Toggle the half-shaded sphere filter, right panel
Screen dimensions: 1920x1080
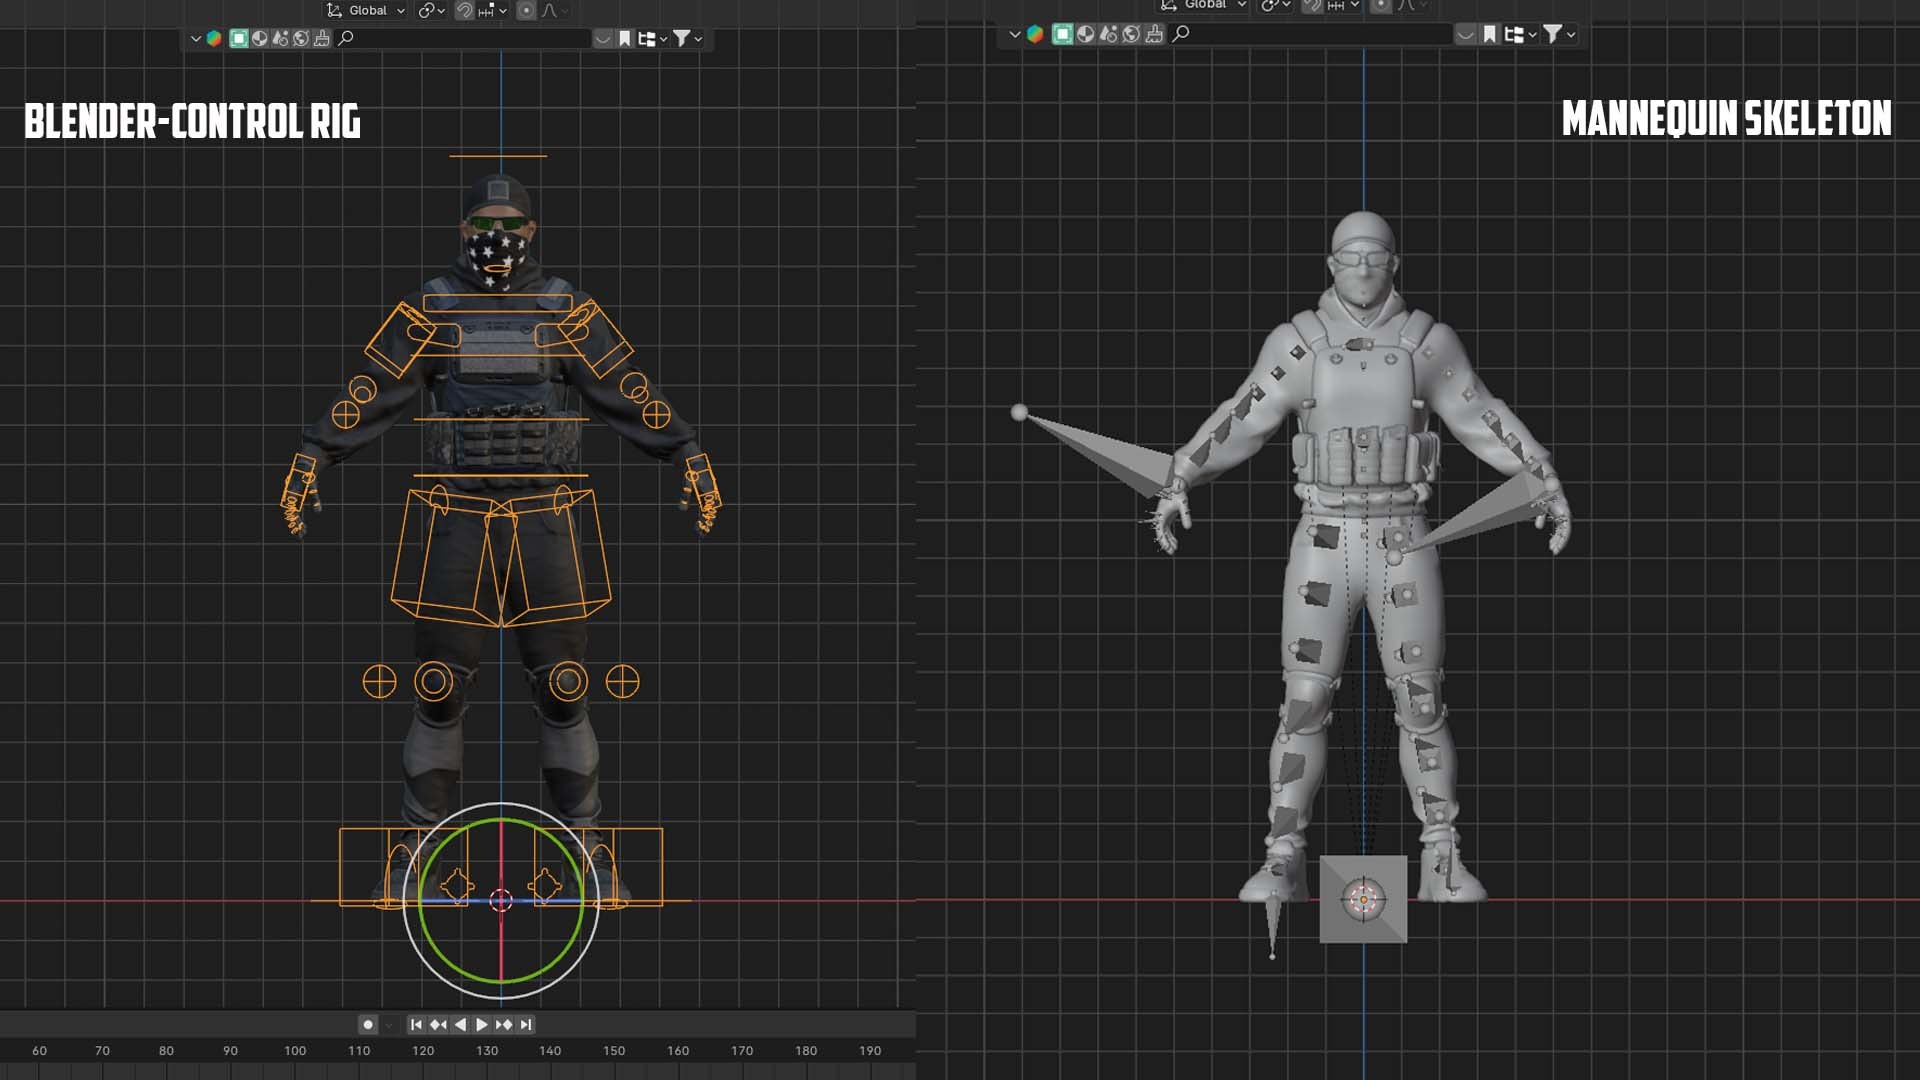1085,34
